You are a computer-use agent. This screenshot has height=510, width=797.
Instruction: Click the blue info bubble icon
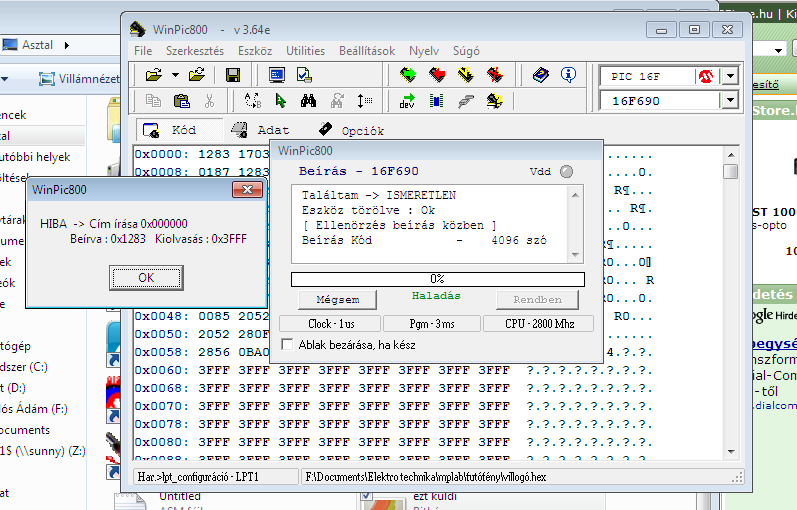pyautogui.click(x=568, y=75)
